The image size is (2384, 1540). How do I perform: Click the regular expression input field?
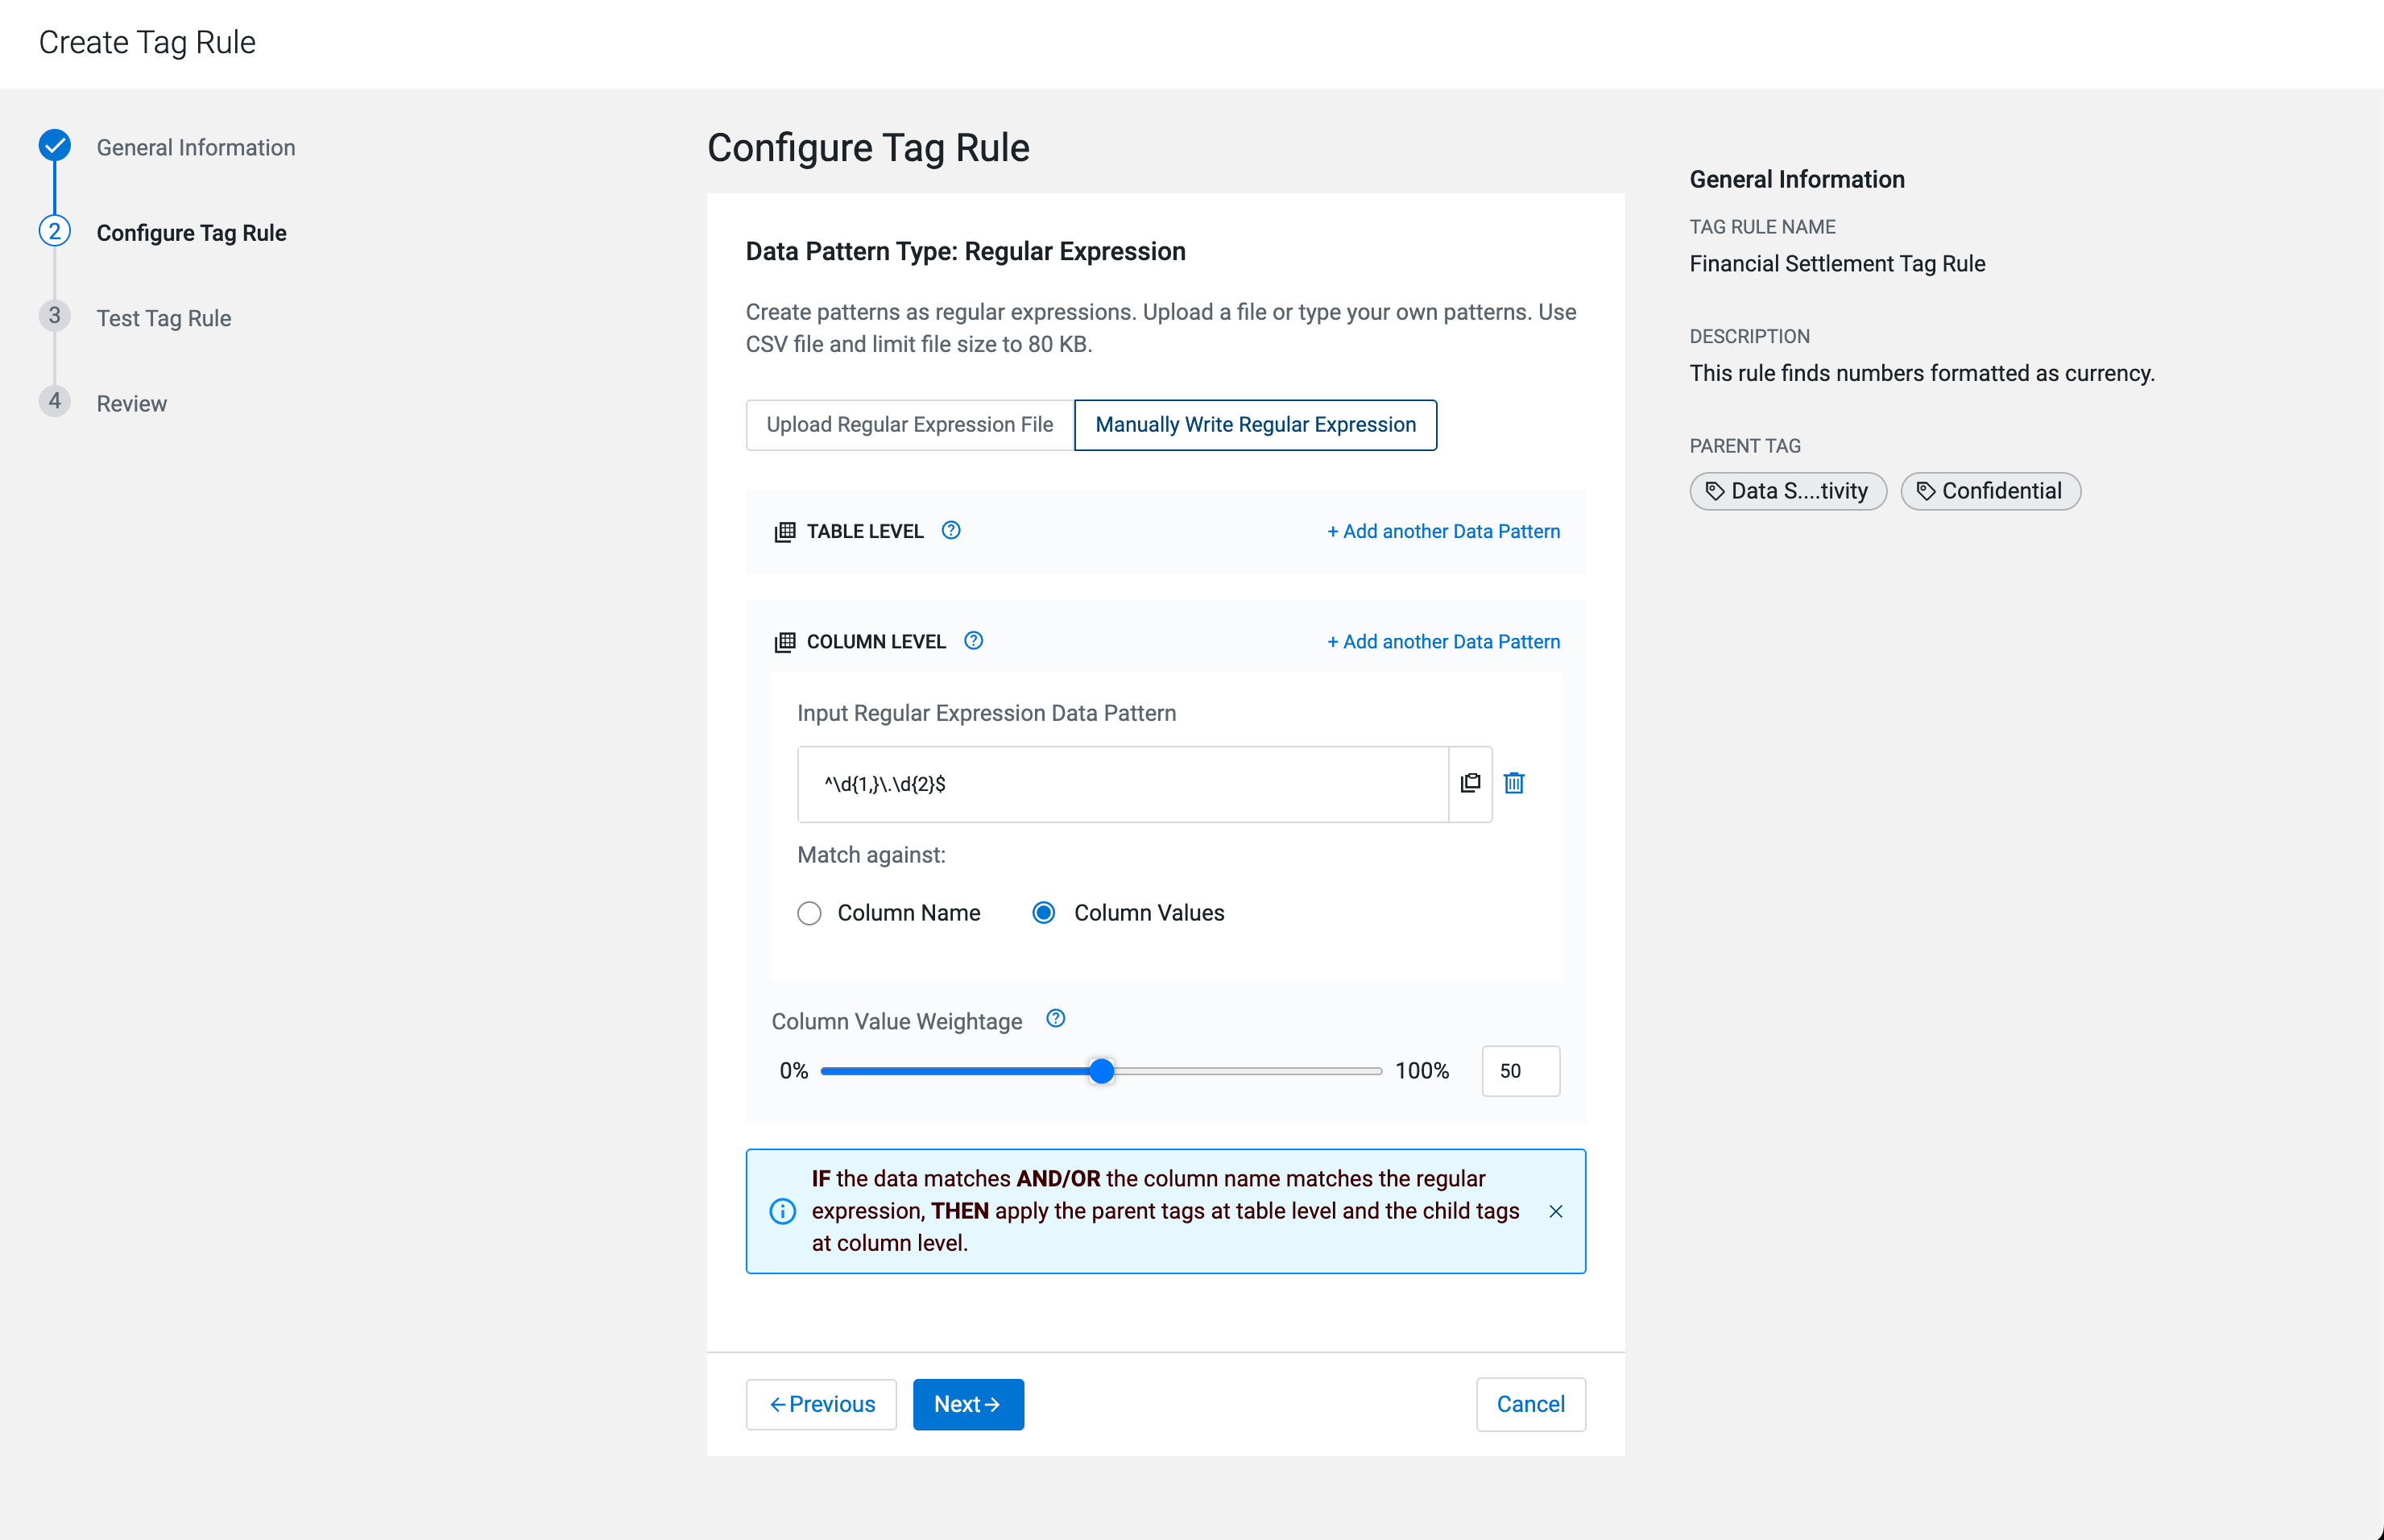(1122, 784)
